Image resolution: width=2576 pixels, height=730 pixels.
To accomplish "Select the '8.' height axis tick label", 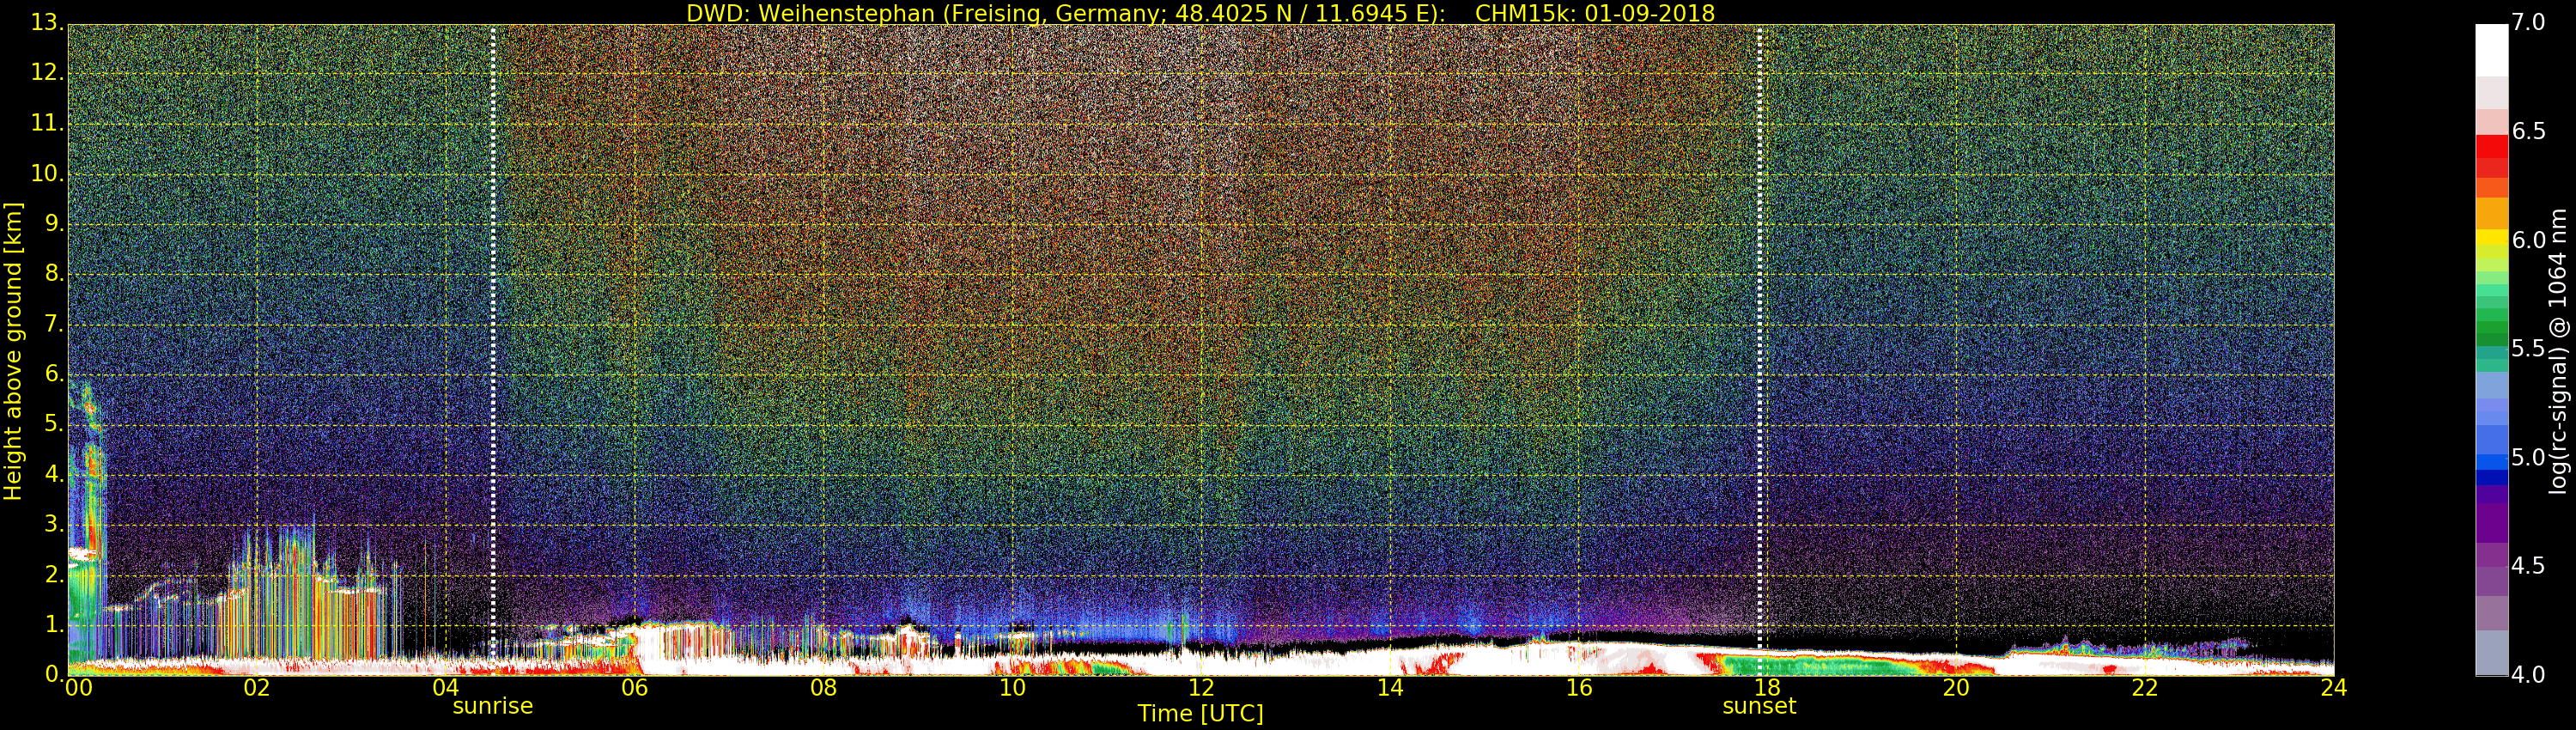I will [54, 274].
